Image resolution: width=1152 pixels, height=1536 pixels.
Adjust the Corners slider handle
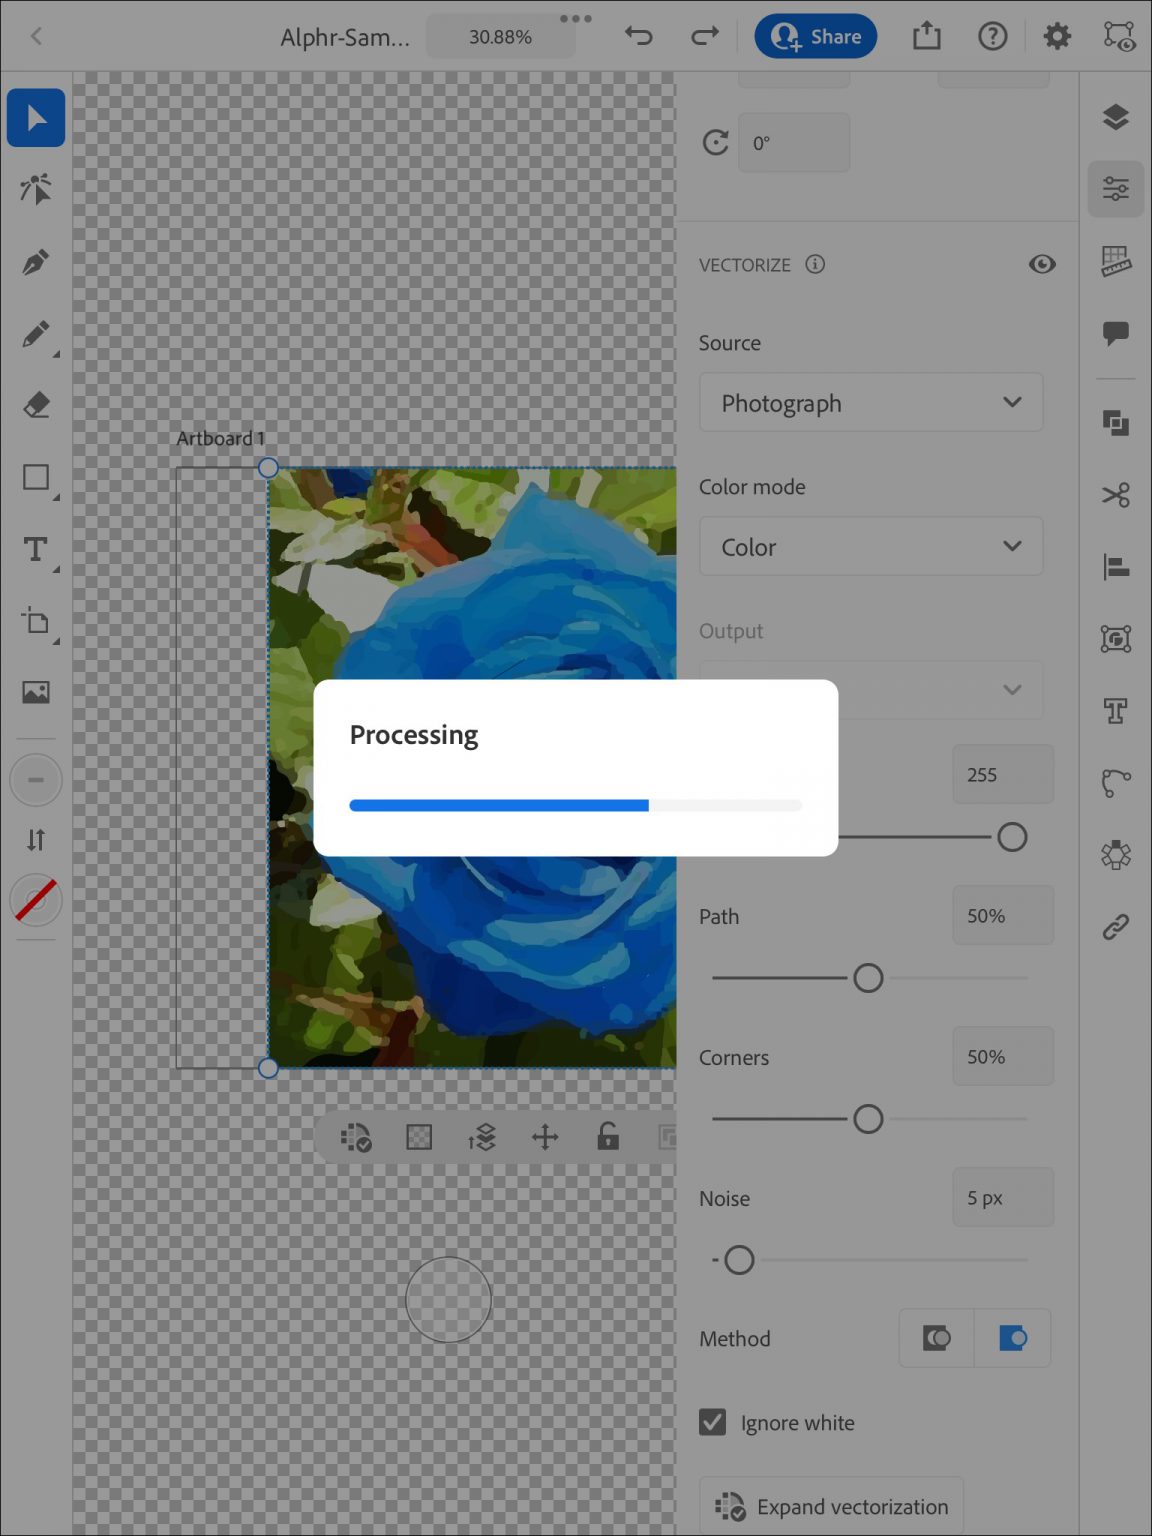coord(869,1119)
